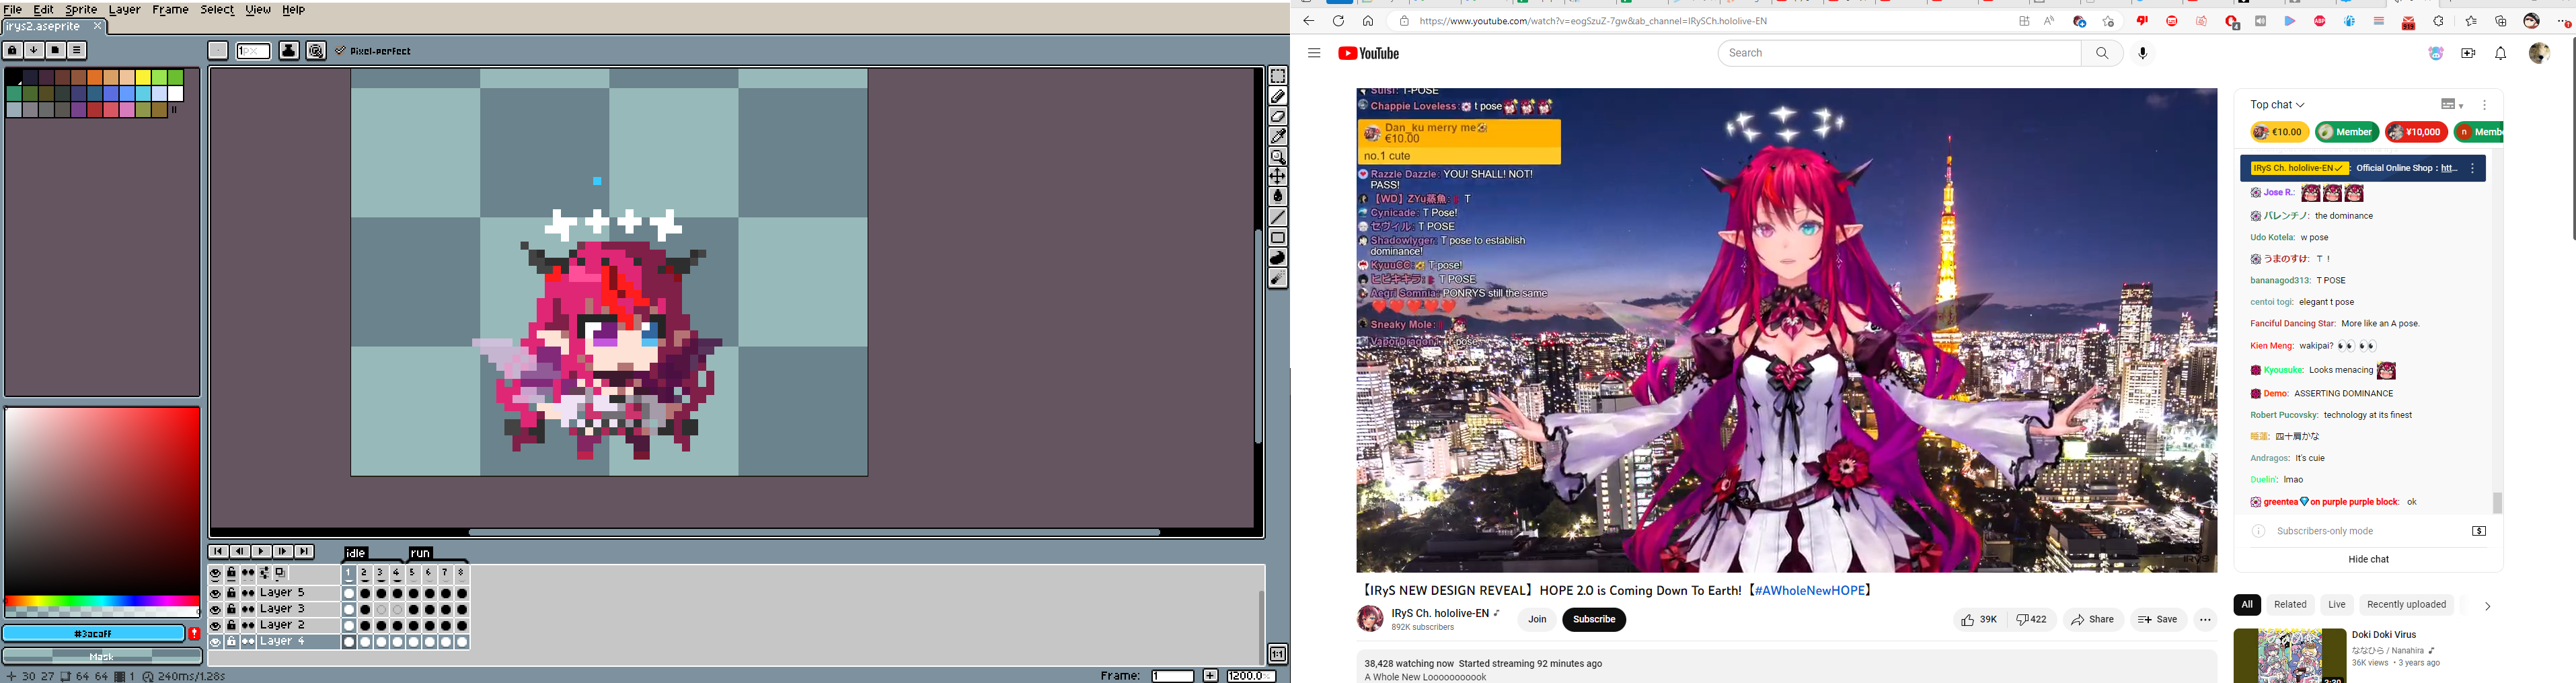The height and width of the screenshot is (683, 2576).
Task: Open YouTube notifications bell
Action: (2500, 53)
